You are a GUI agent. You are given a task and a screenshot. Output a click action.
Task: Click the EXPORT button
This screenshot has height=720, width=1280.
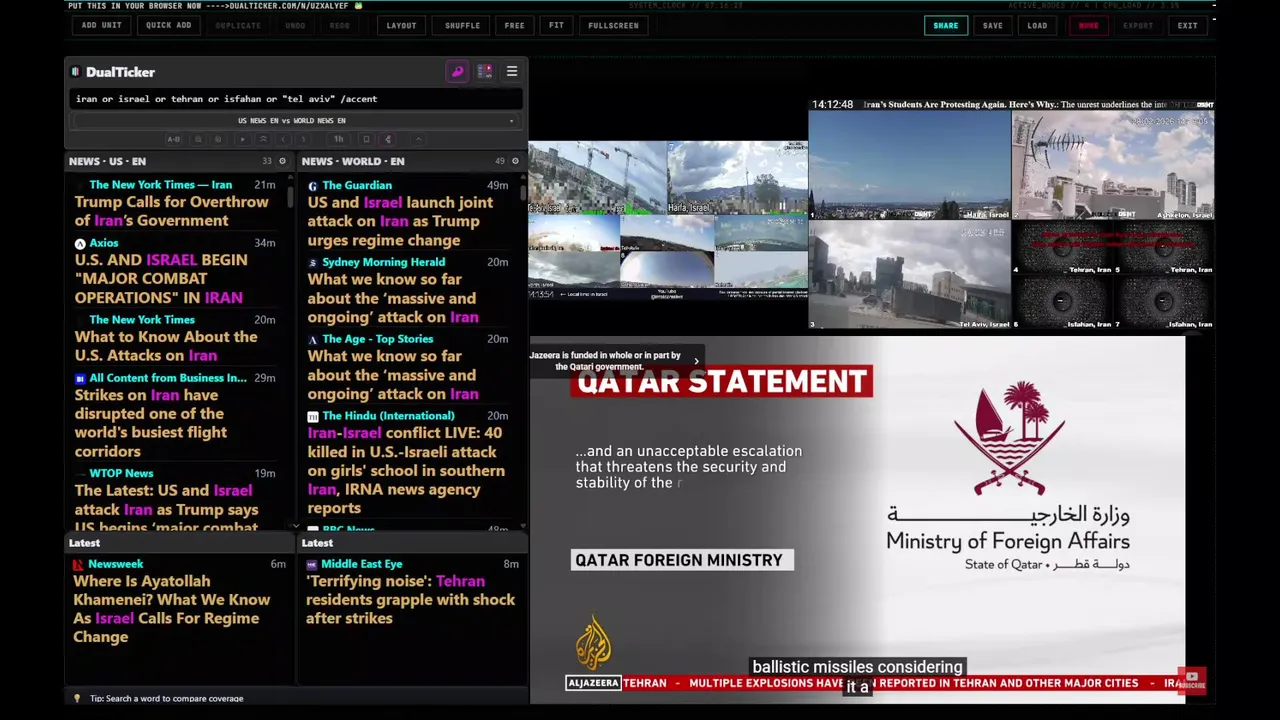click(x=1138, y=25)
